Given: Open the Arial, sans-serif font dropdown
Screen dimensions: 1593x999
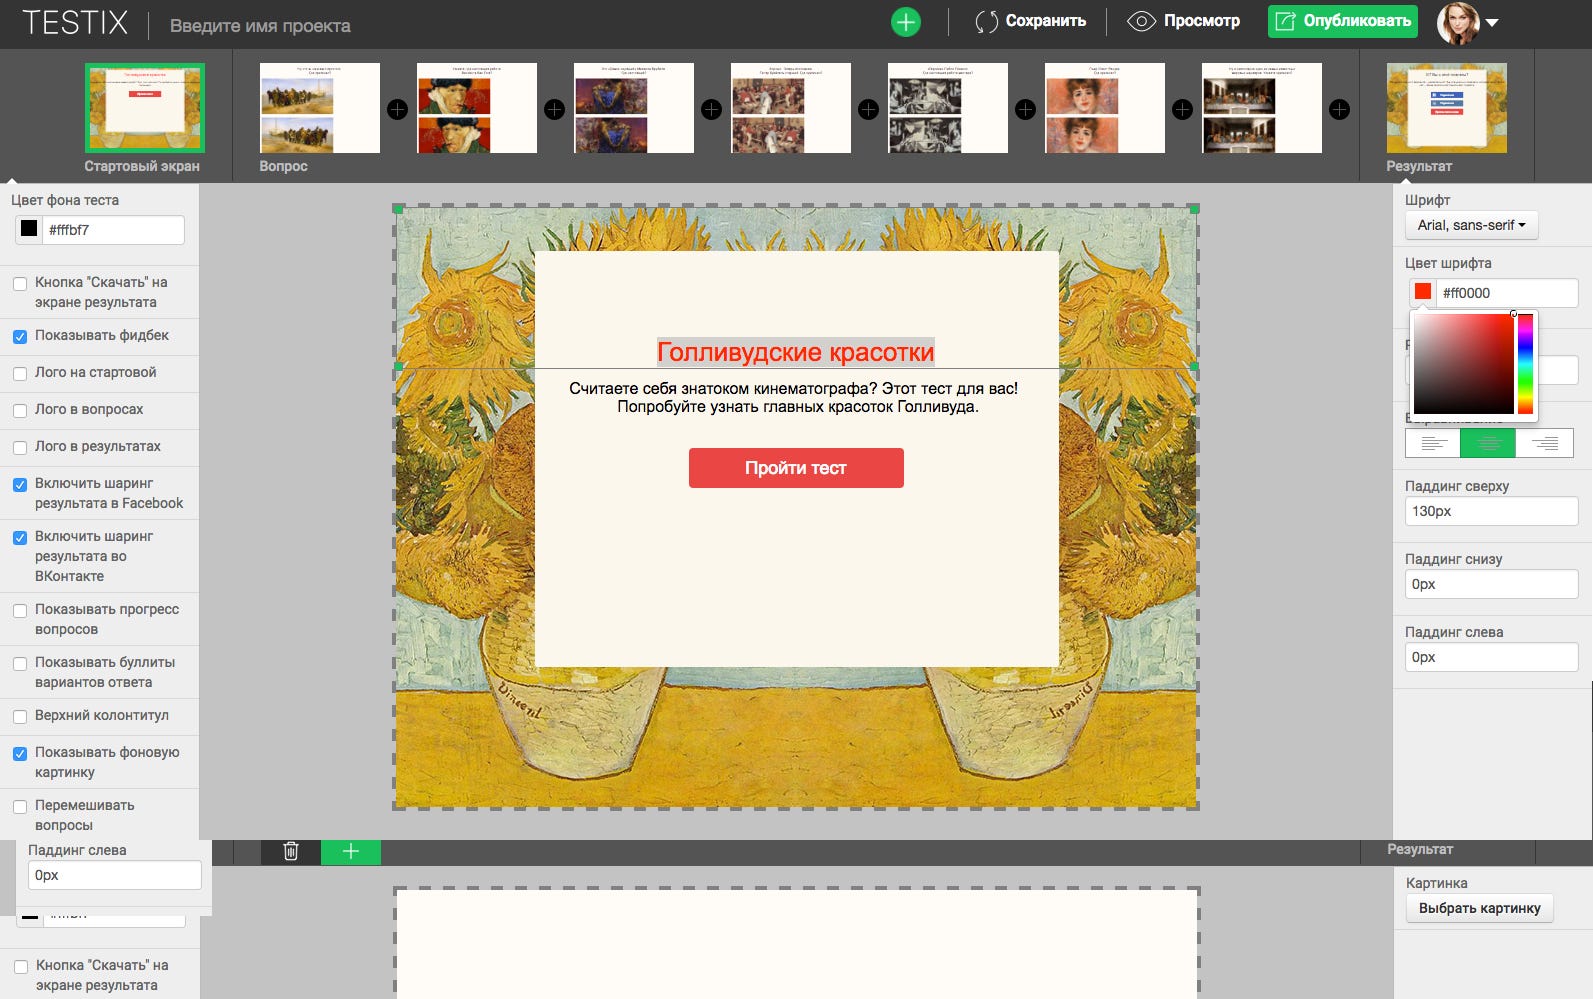Looking at the screenshot, I should click(x=1471, y=225).
